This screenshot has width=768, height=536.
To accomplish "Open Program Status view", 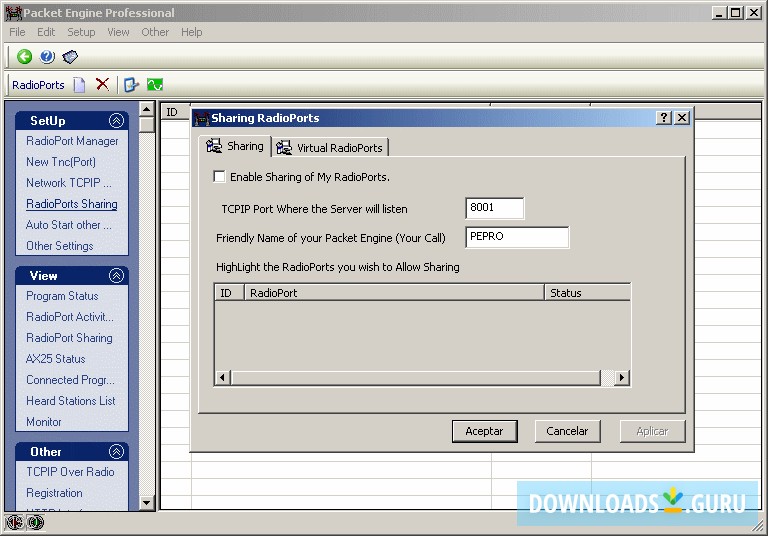I will pos(62,296).
